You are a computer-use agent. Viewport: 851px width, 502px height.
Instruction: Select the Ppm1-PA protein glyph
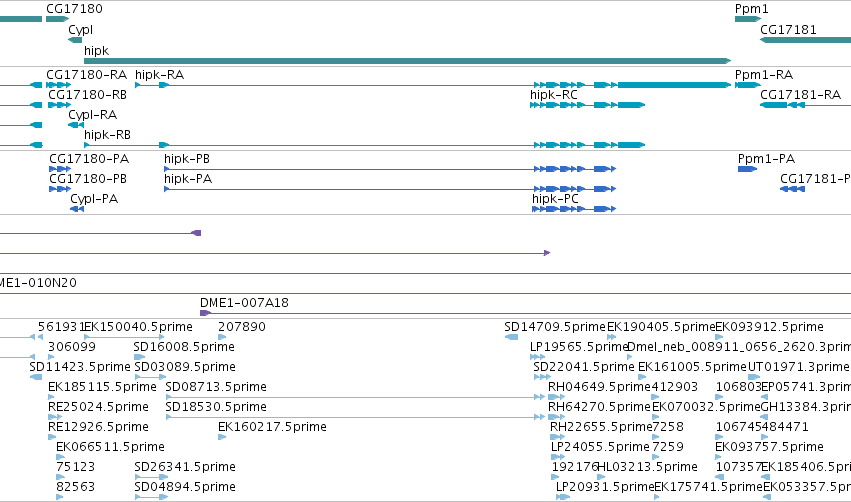pyautogui.click(x=747, y=169)
